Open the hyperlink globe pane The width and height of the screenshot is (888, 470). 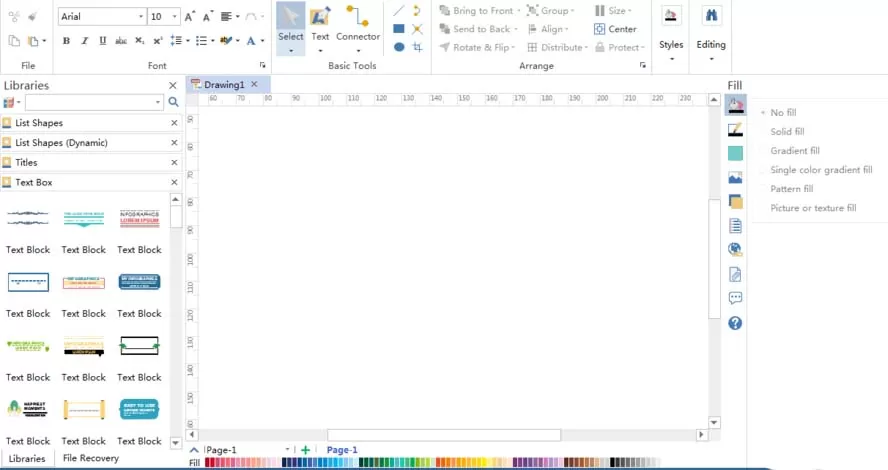tap(735, 249)
